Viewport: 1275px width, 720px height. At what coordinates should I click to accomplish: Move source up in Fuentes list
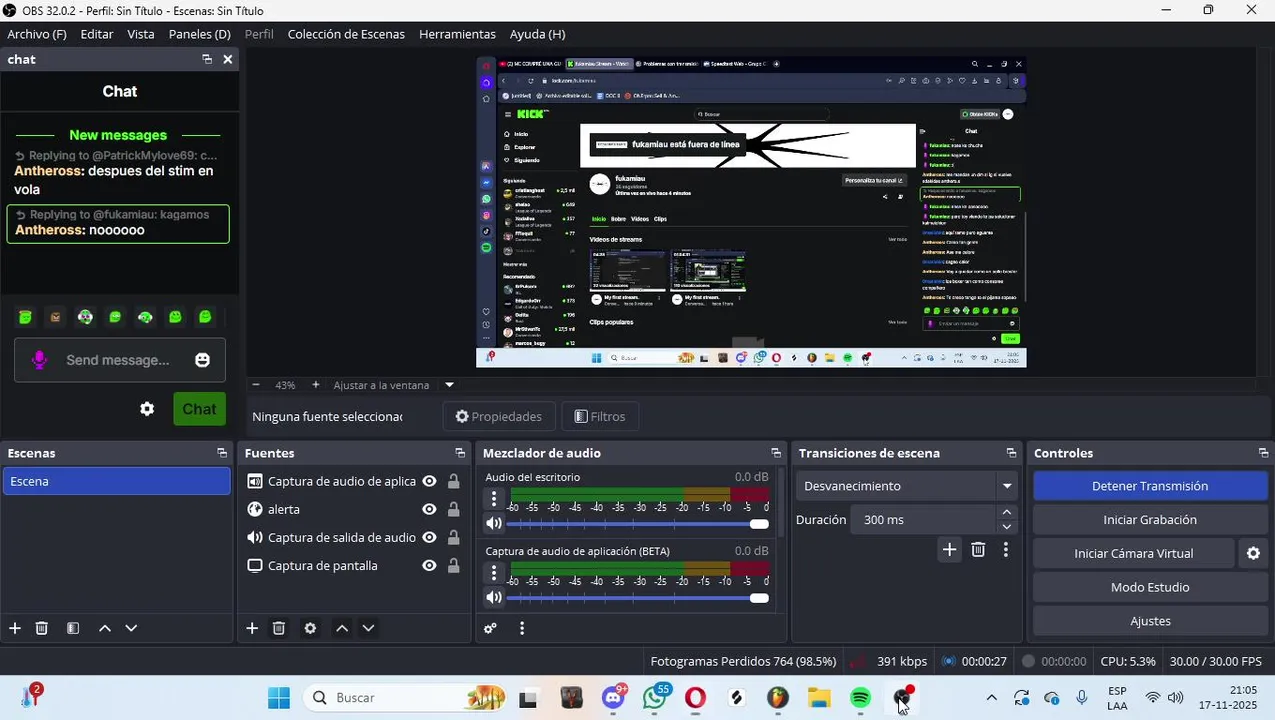pos(342,628)
